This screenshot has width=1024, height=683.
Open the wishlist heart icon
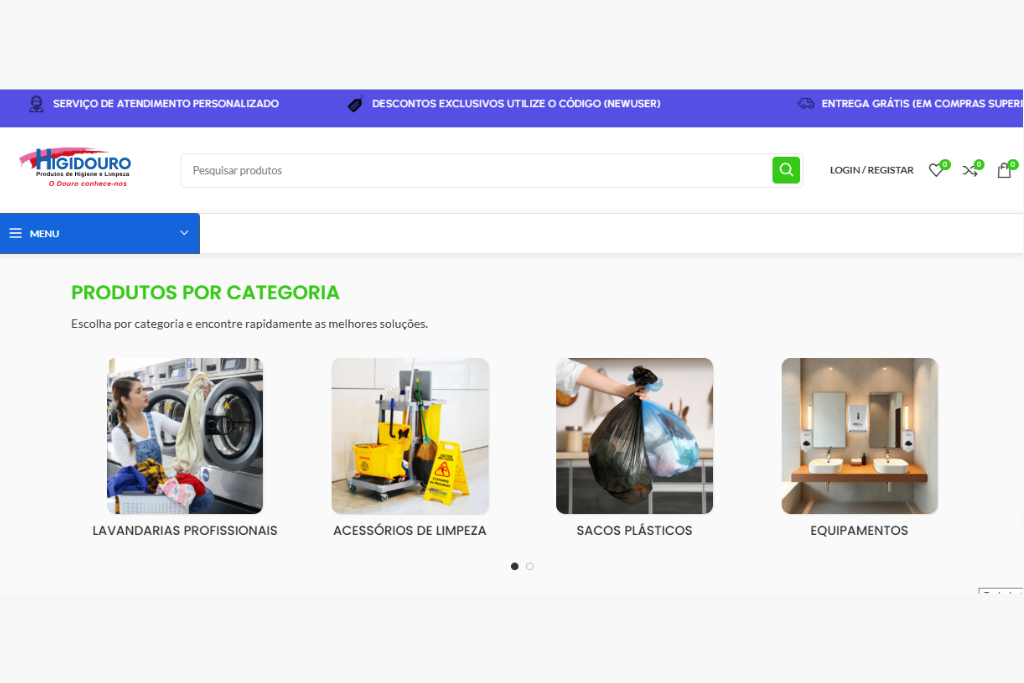click(x=936, y=170)
